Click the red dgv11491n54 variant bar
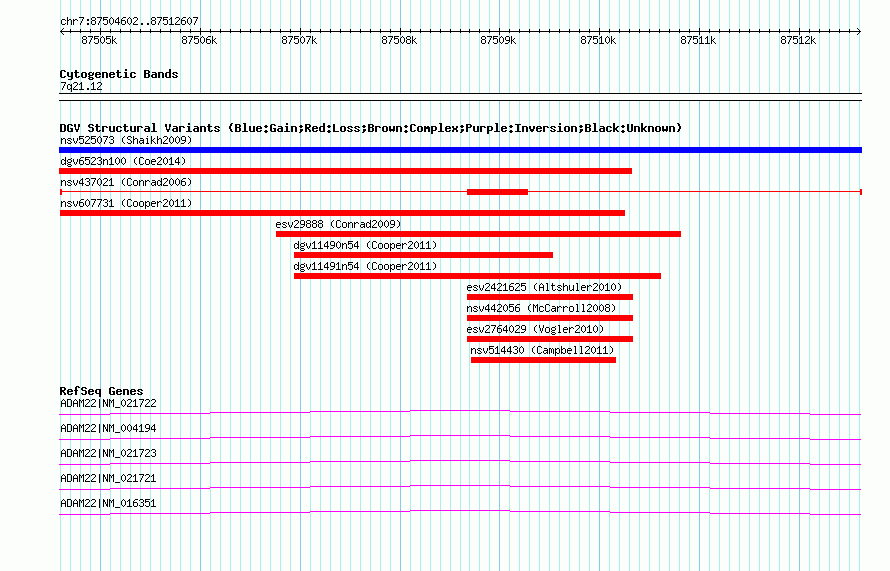890x571 pixels. [x=477, y=276]
